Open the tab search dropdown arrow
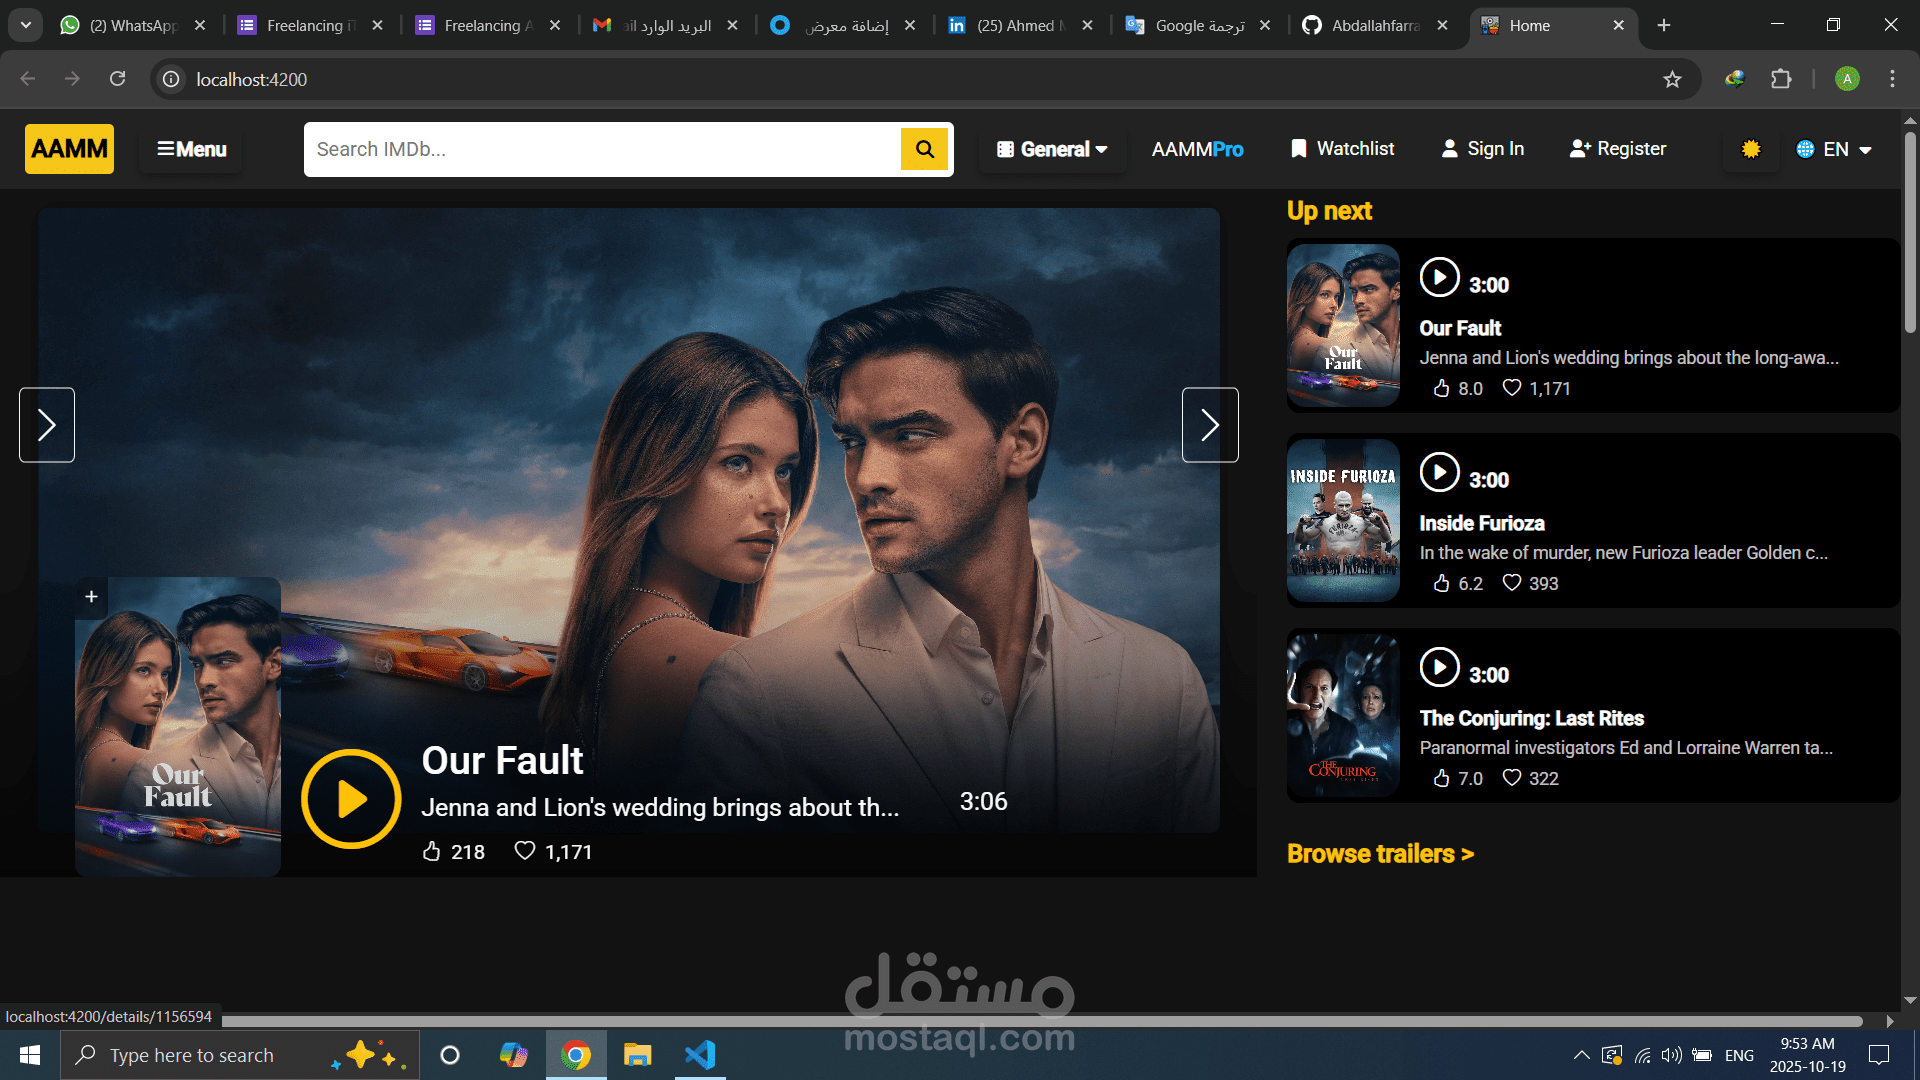Image resolution: width=1920 pixels, height=1080 pixels. pyautogui.click(x=26, y=25)
